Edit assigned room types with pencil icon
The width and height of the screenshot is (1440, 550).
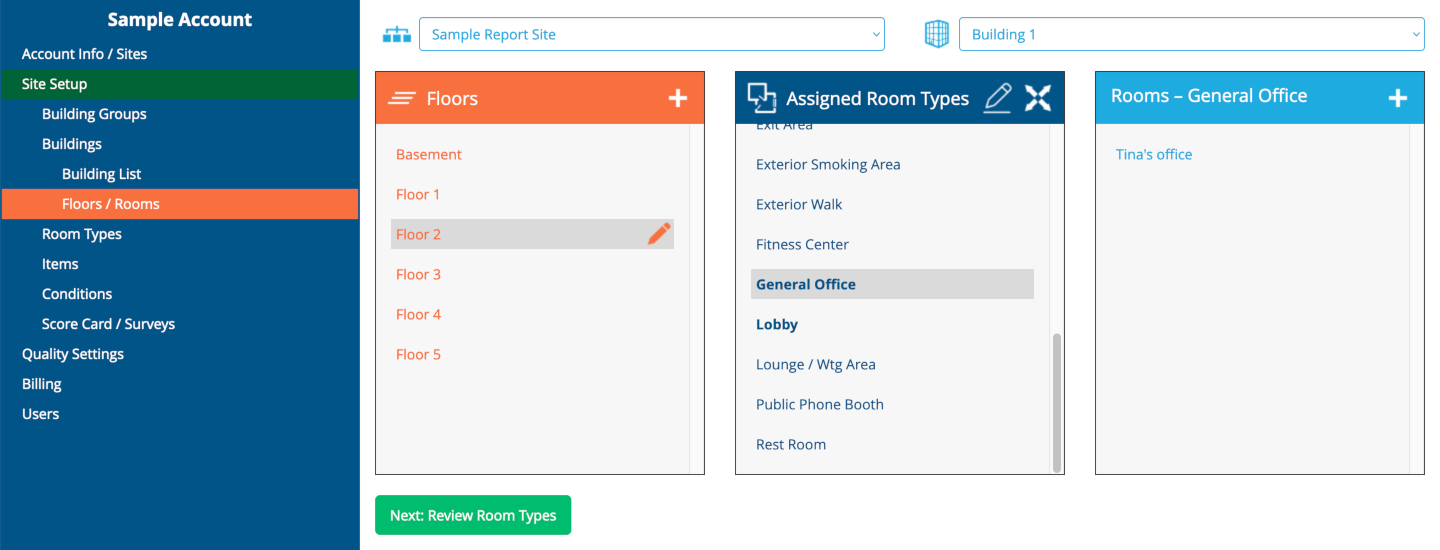997,98
